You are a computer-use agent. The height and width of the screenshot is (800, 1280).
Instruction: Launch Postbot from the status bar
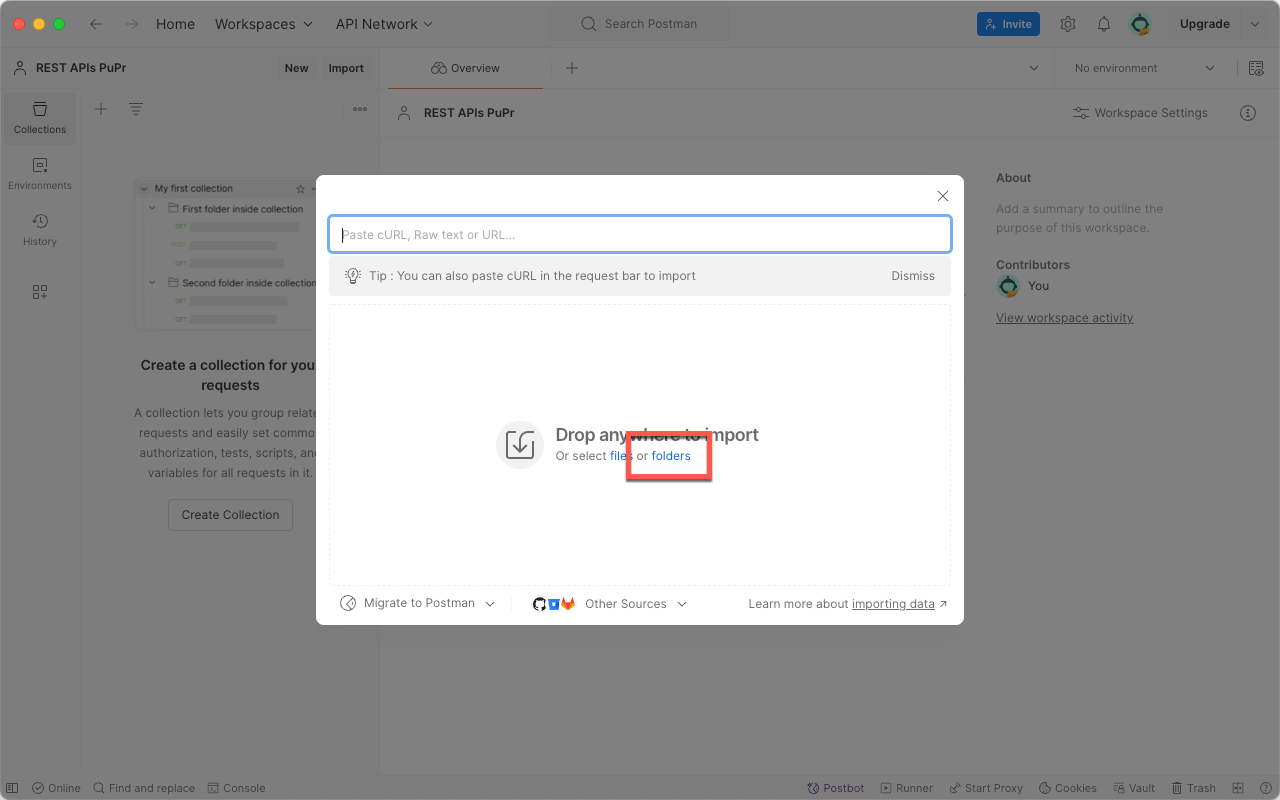(x=836, y=788)
